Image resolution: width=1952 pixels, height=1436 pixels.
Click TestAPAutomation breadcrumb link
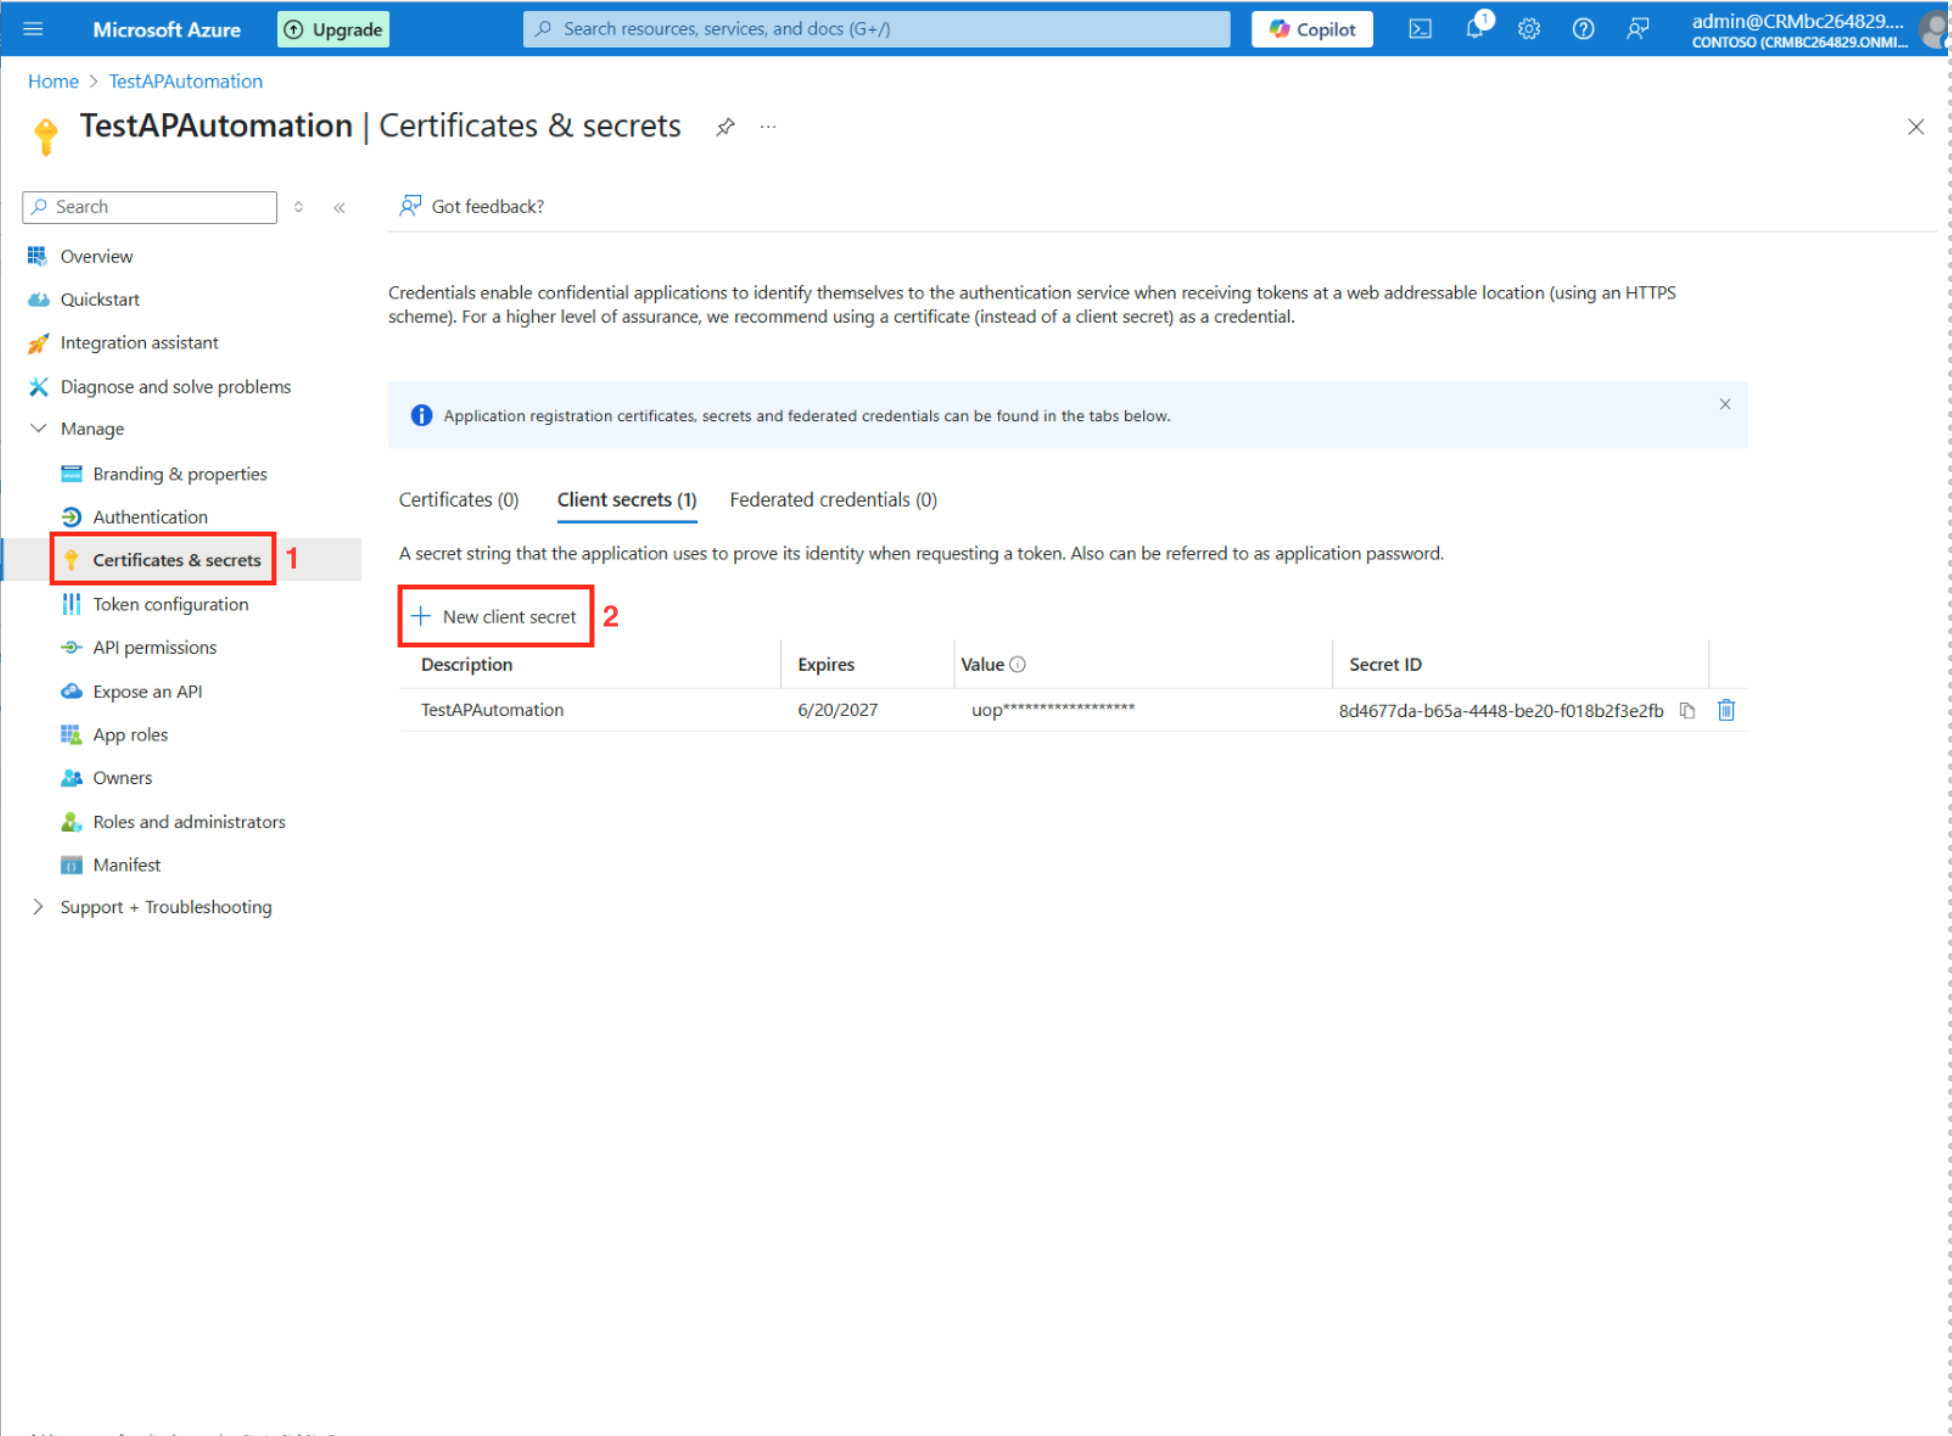tap(185, 81)
